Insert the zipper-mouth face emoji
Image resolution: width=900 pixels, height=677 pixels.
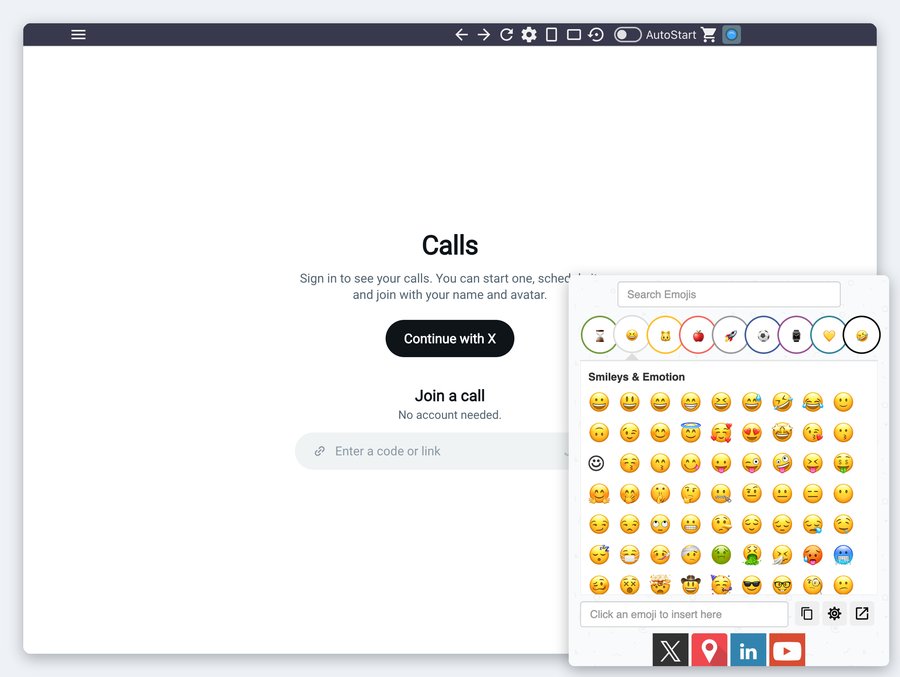tap(721, 493)
